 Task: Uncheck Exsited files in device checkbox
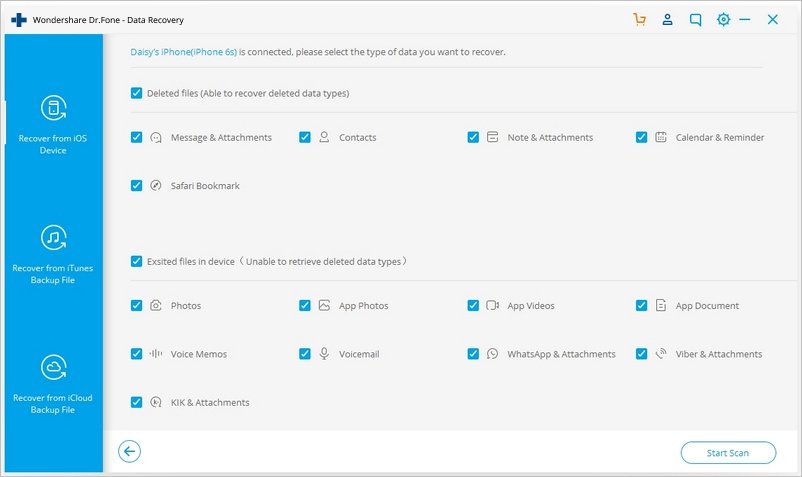136,261
